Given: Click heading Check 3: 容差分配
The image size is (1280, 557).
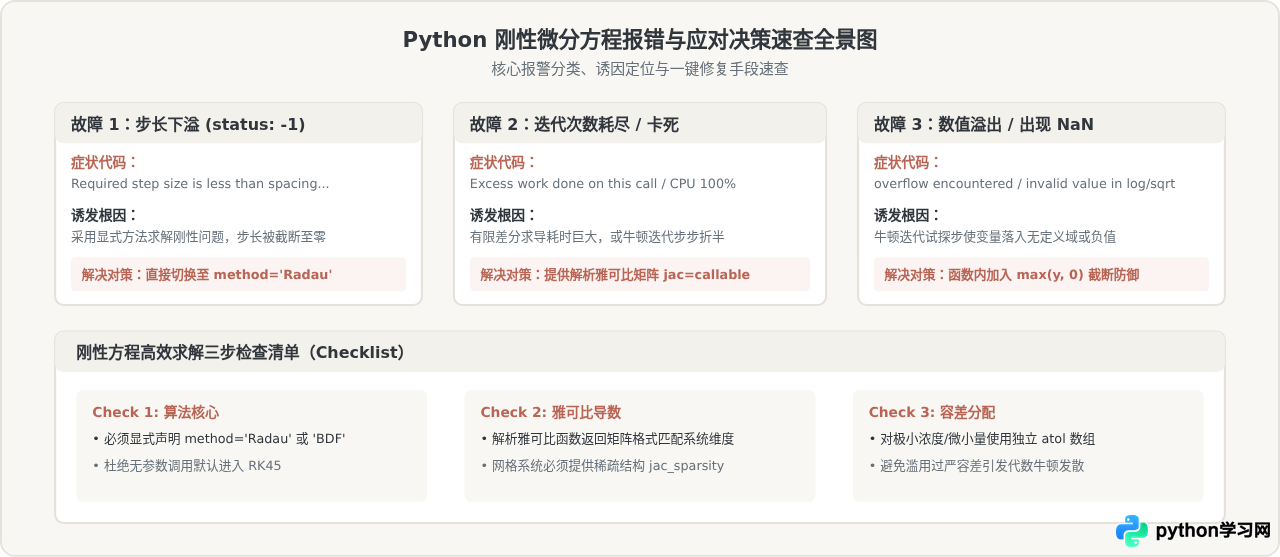Looking at the screenshot, I should pyautogui.click(x=931, y=412).
